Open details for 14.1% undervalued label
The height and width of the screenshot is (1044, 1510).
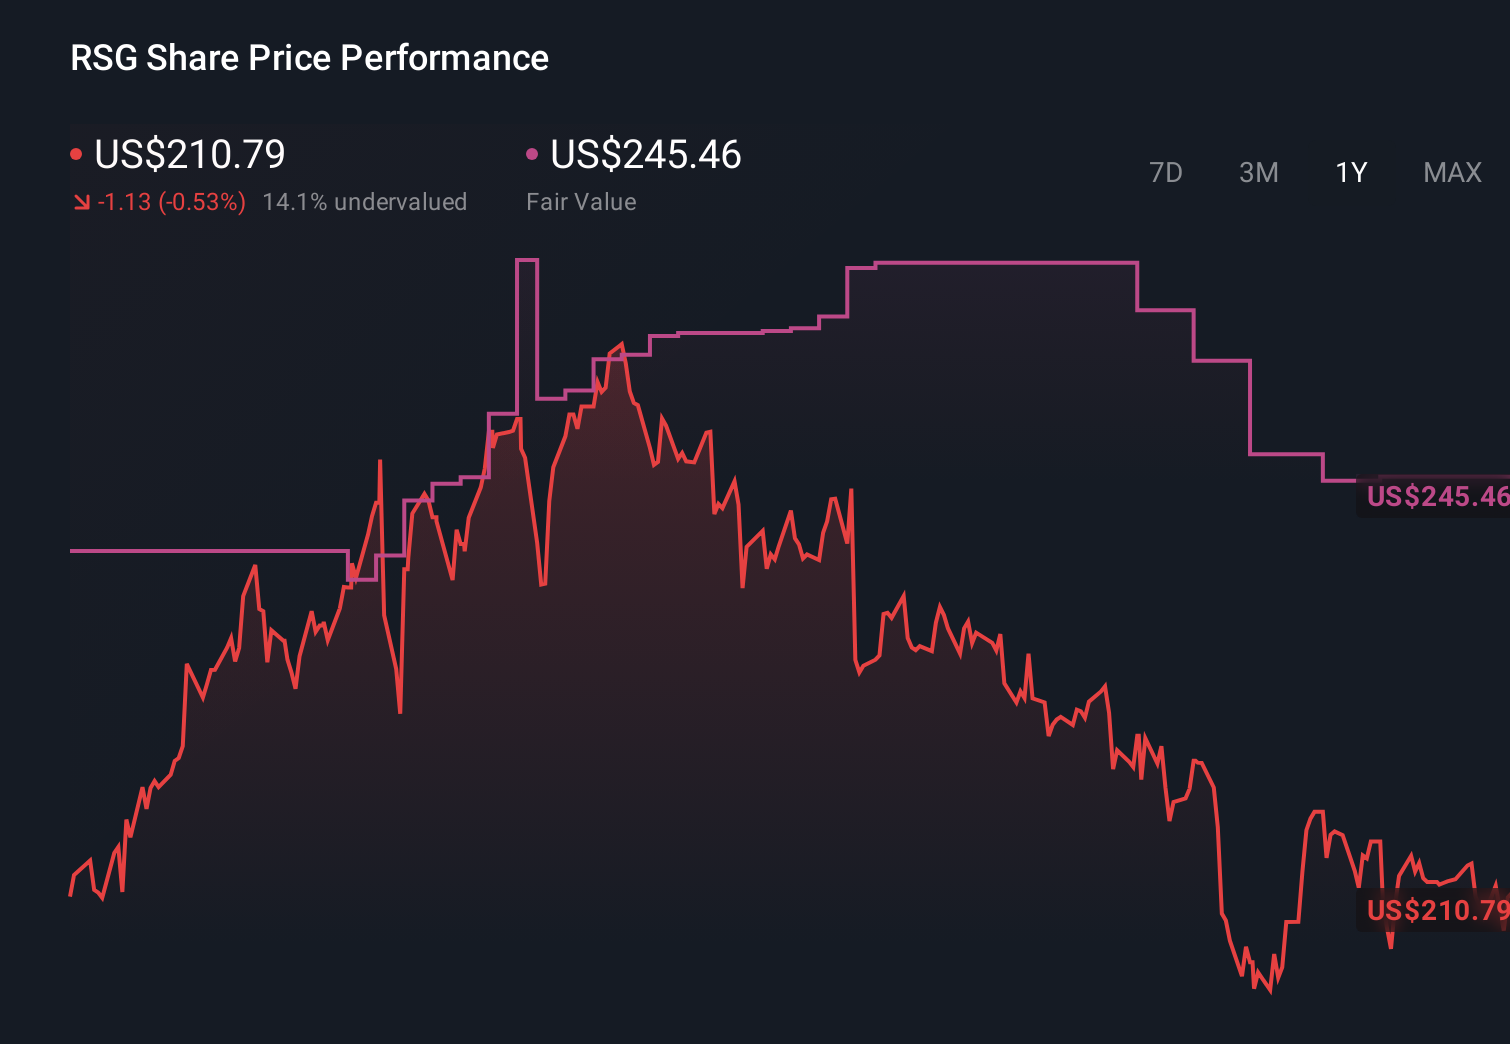365,201
